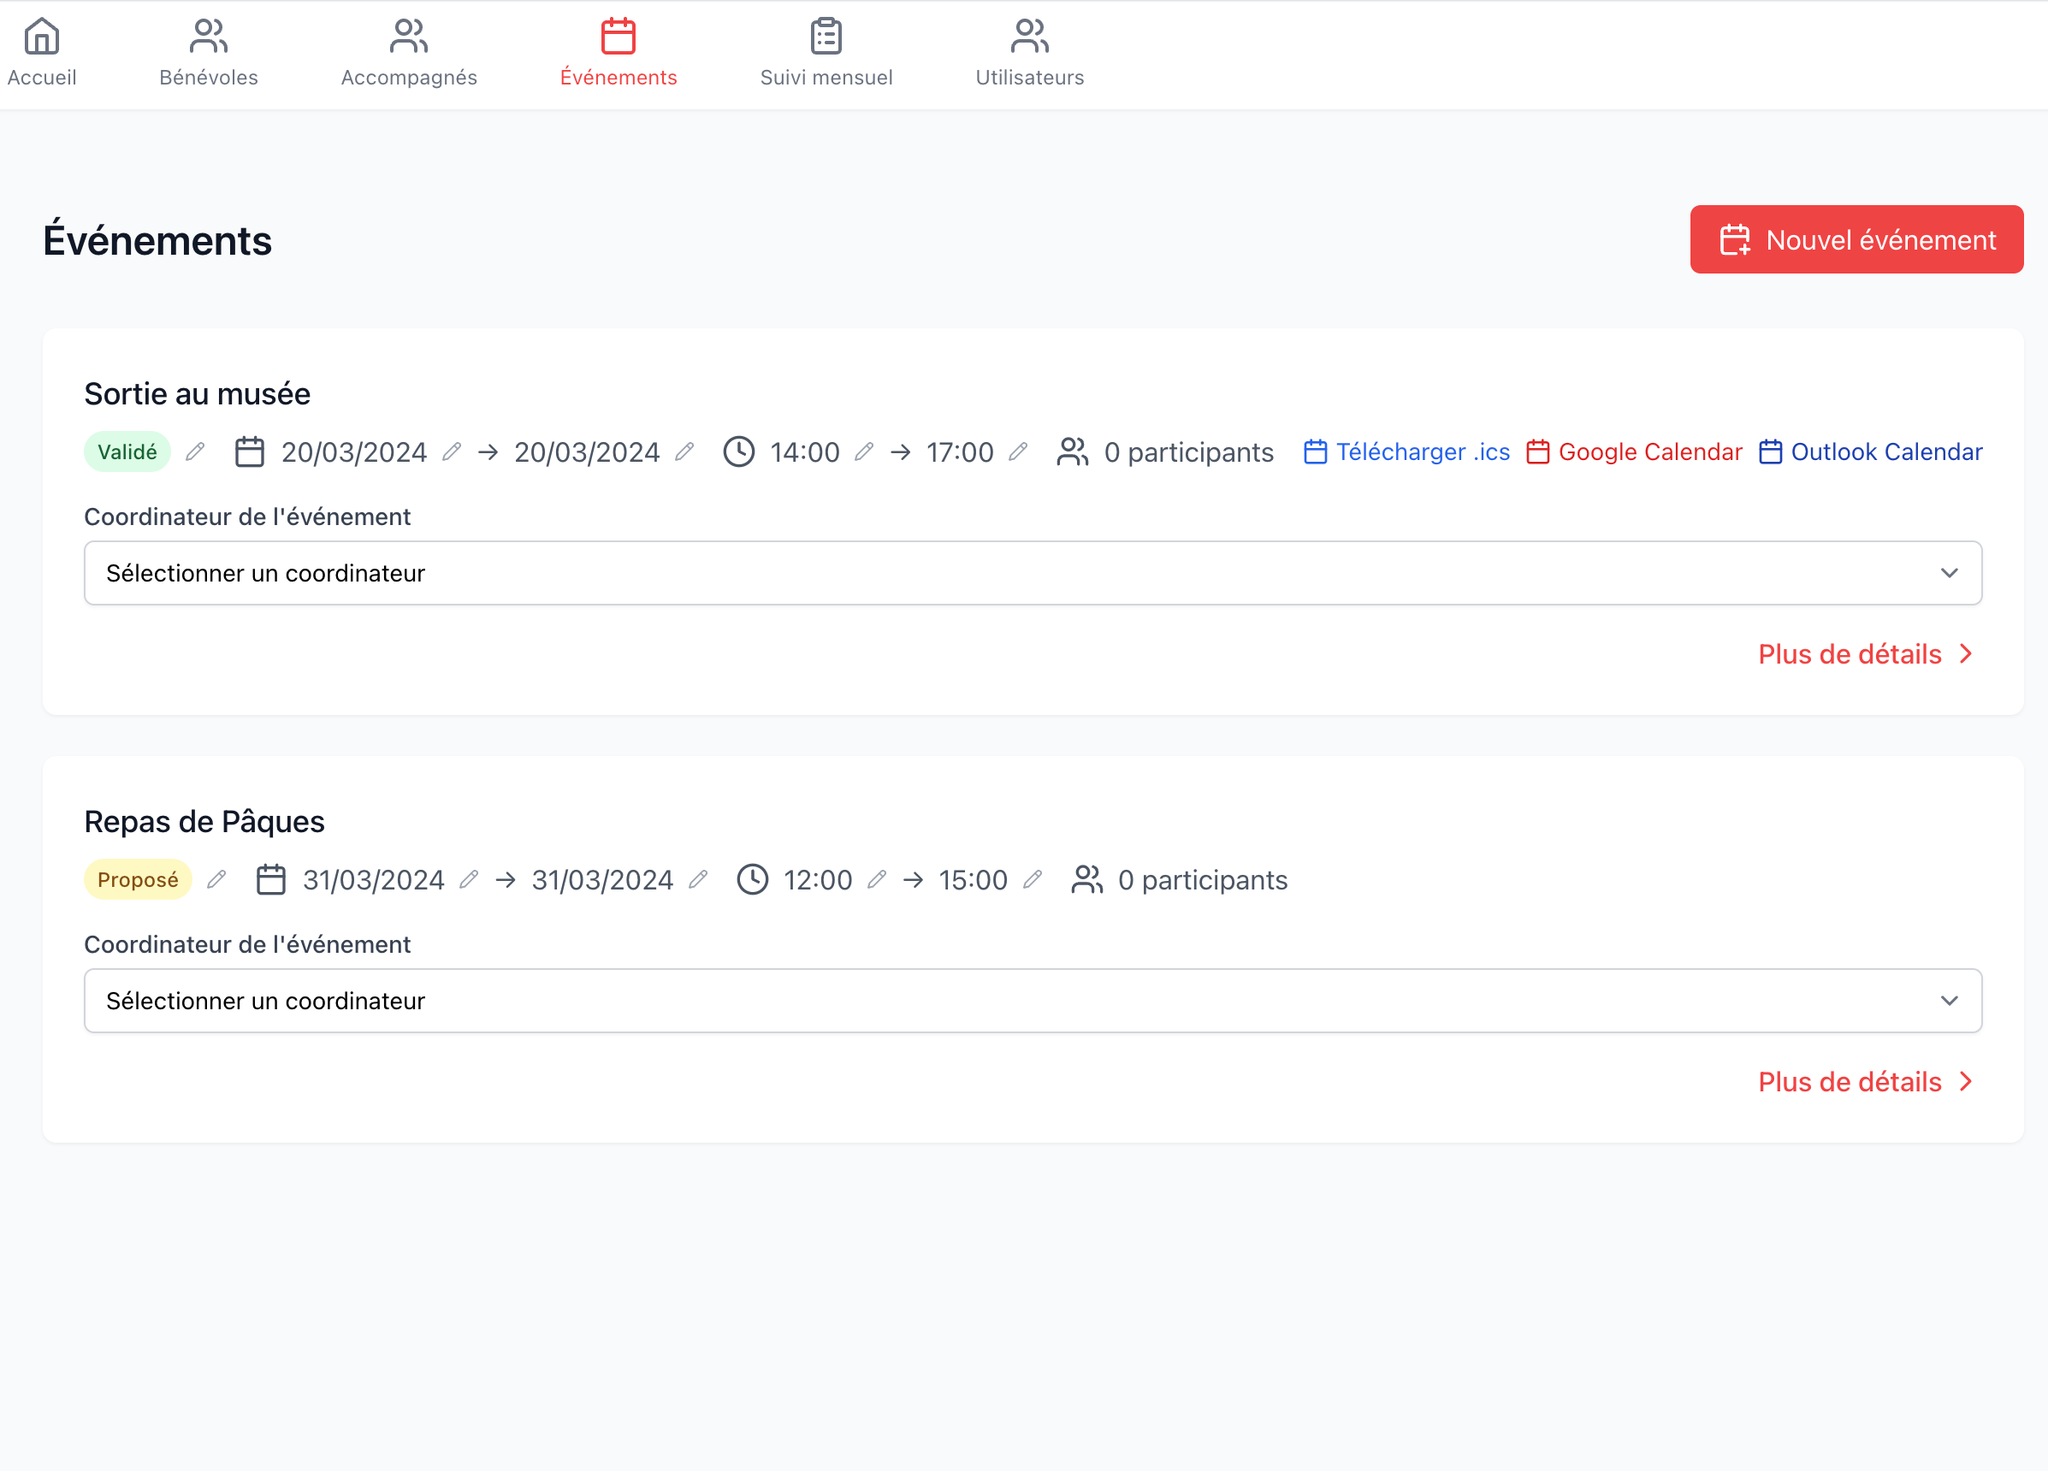Select the Événements tab
Image resolution: width=2048 pixels, height=1471 pixels.
tap(618, 53)
